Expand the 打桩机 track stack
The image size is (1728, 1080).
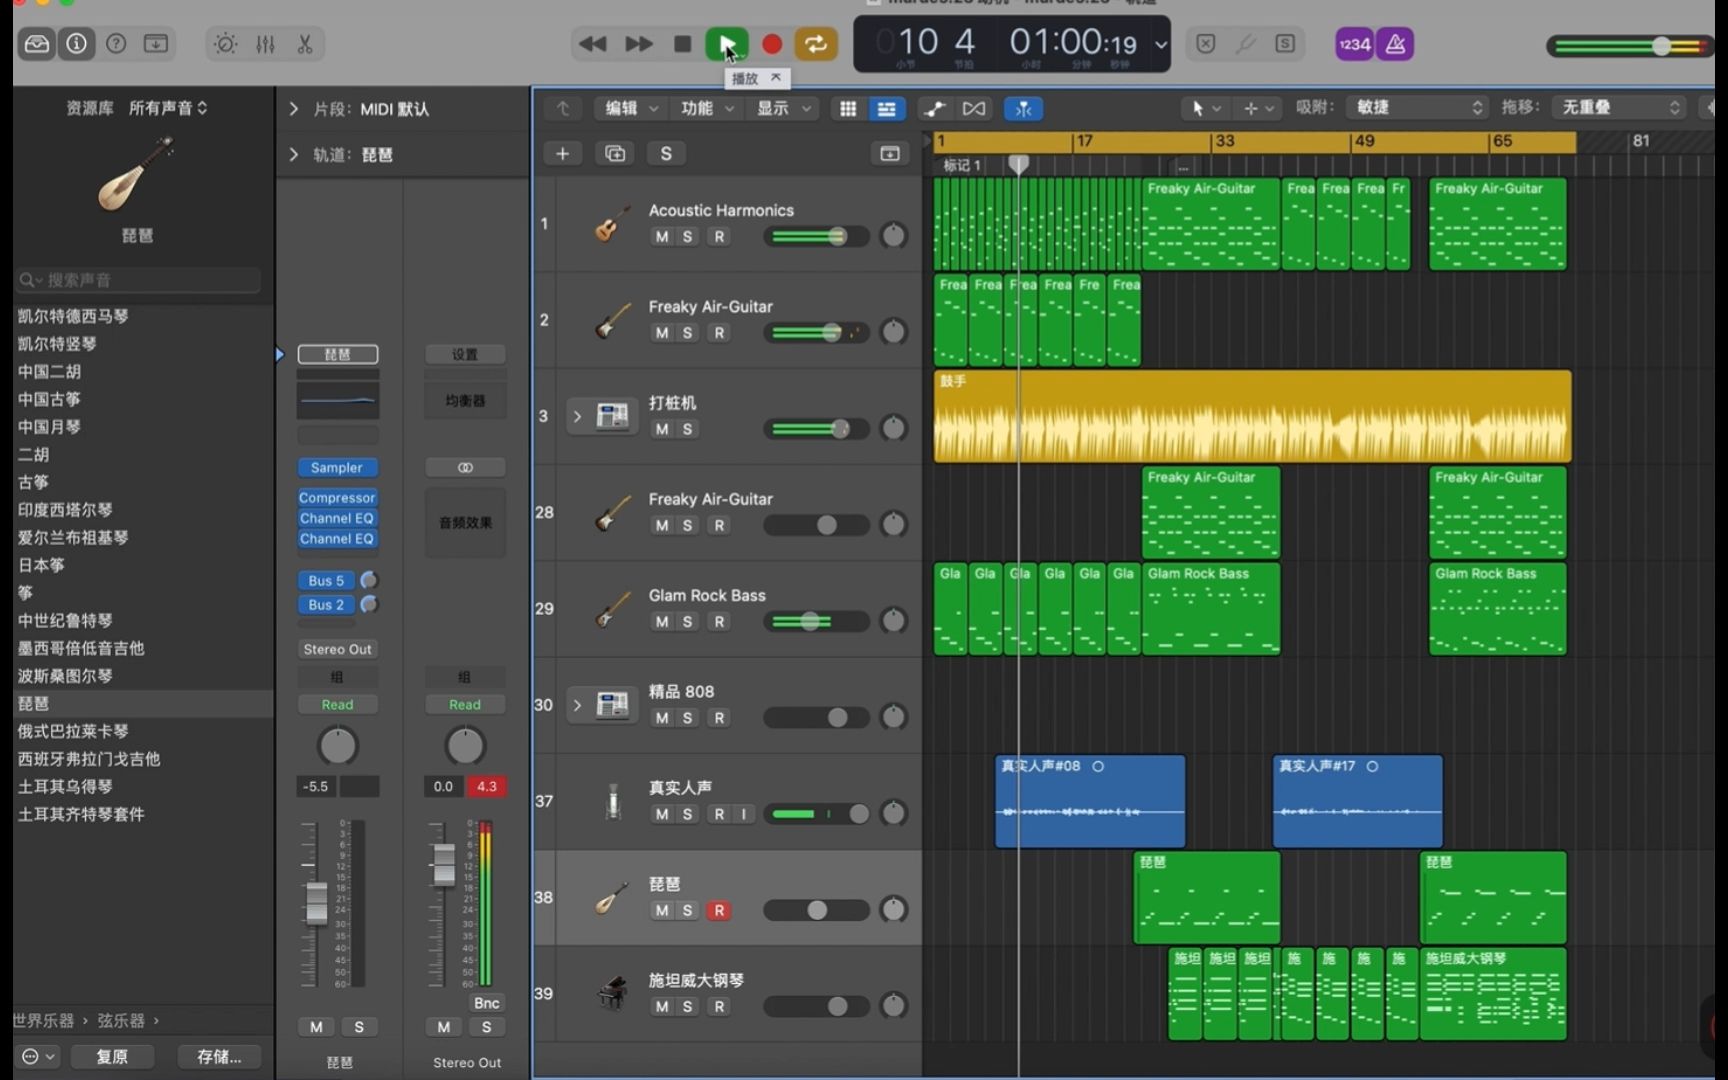tap(577, 417)
